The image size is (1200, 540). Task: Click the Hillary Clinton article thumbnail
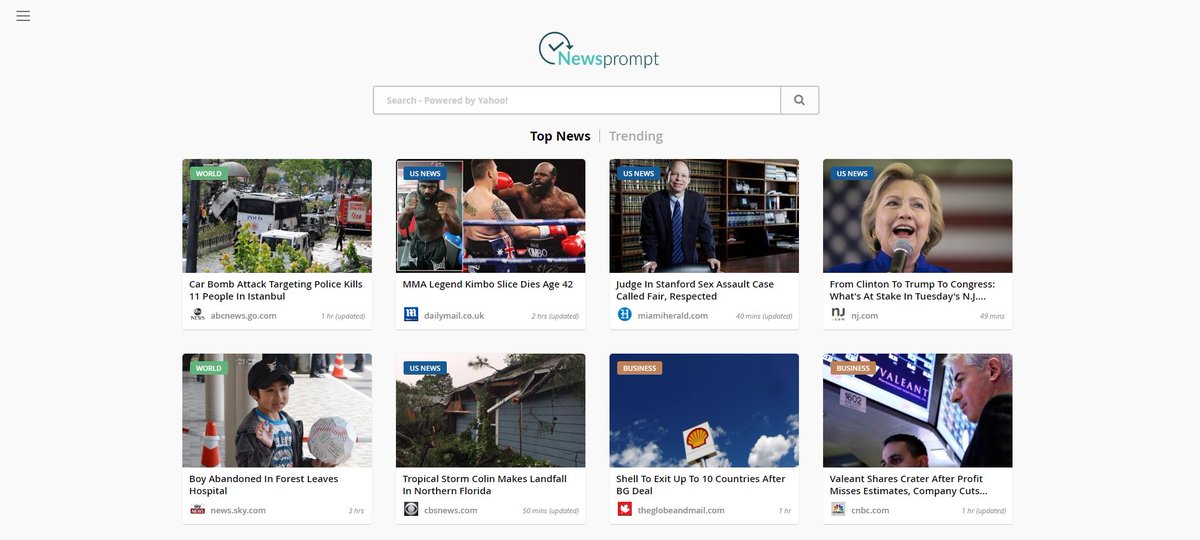click(917, 216)
